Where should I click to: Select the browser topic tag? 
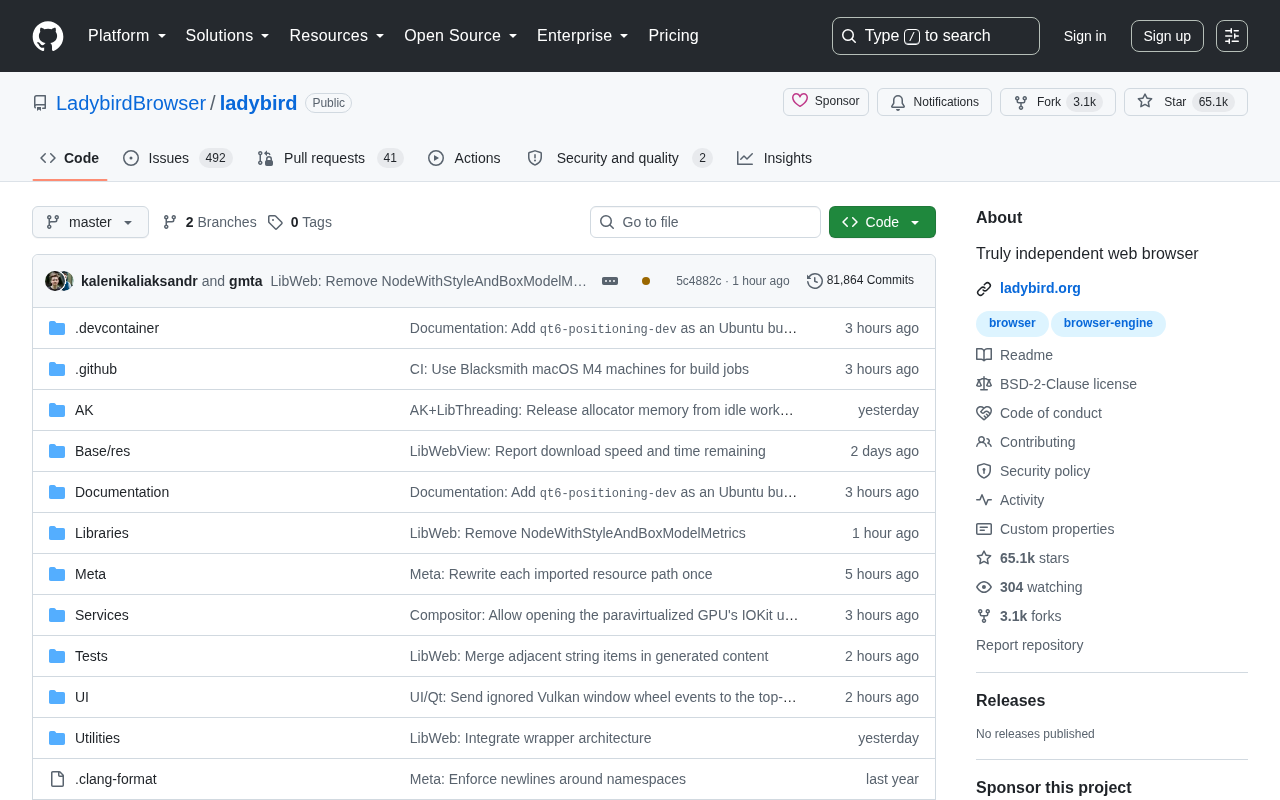[x=1012, y=323]
